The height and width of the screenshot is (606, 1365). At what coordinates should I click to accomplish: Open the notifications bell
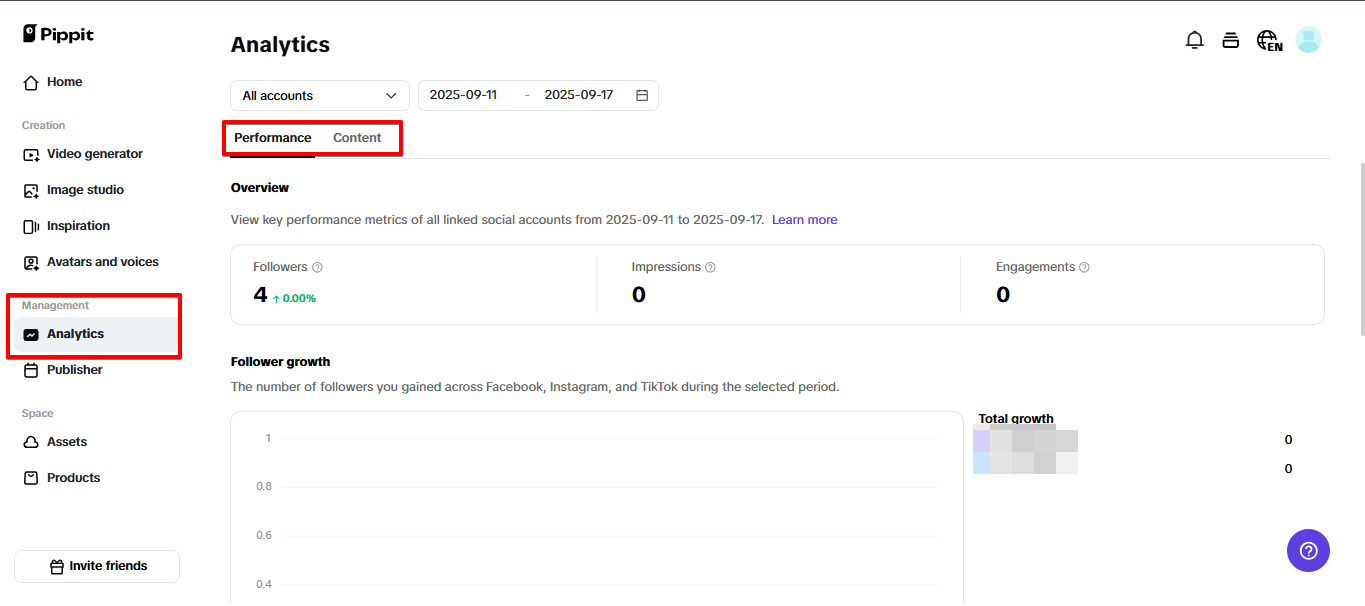tap(1194, 39)
